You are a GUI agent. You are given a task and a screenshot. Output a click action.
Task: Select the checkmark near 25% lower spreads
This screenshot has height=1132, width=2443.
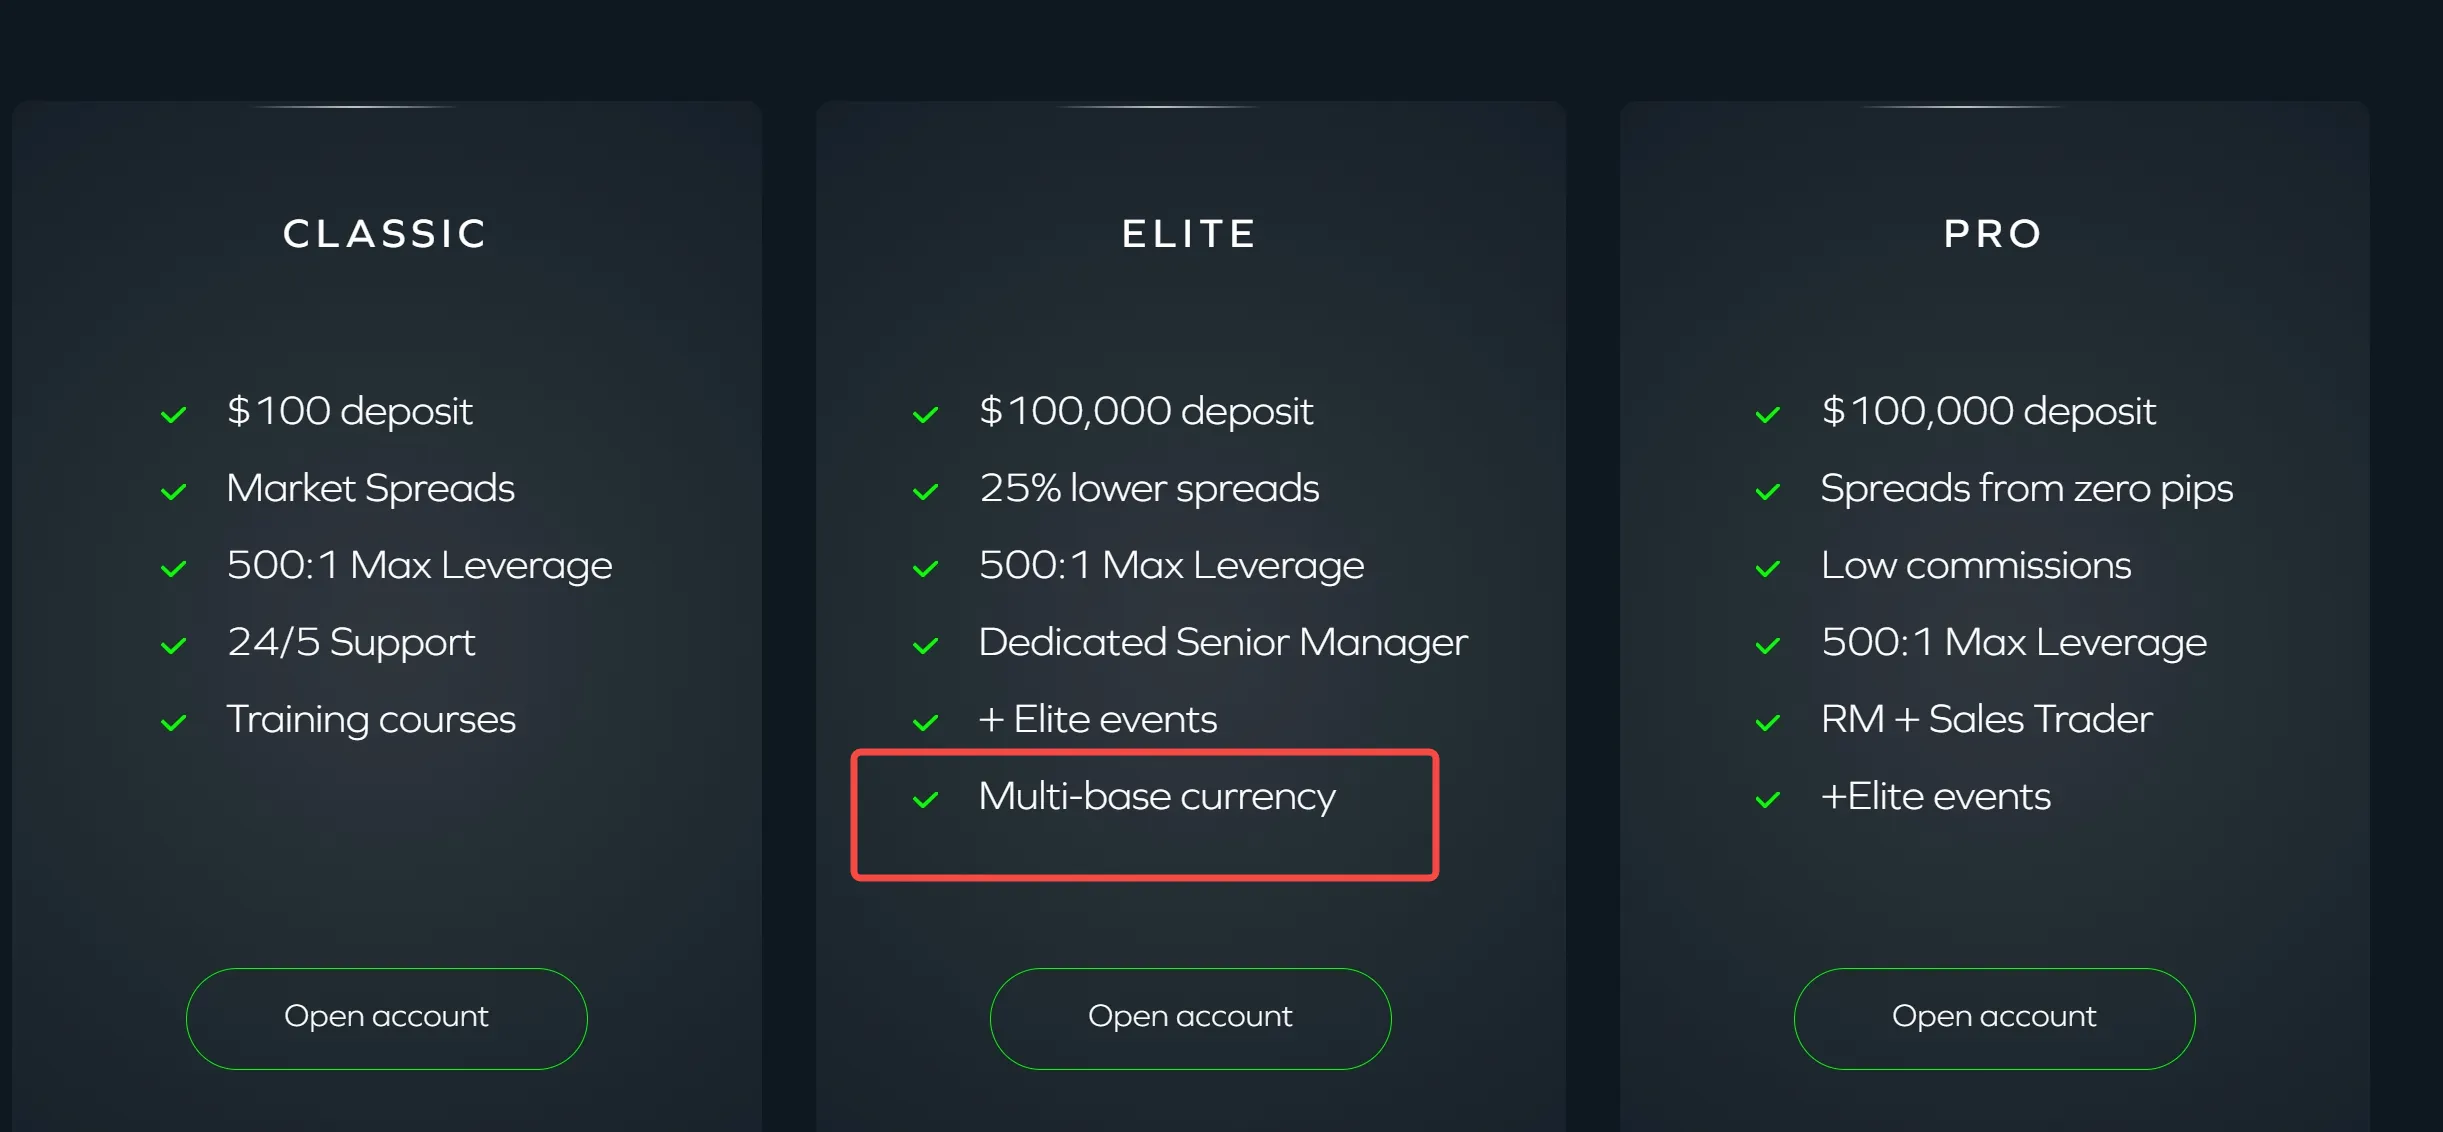coord(926,490)
